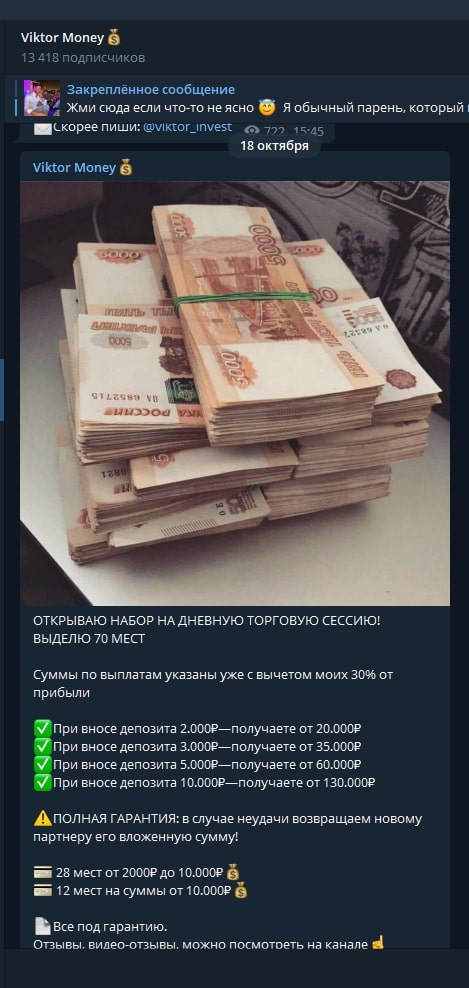
Task: Open the pinned message thumbnail photo
Action: click(x=42, y=98)
